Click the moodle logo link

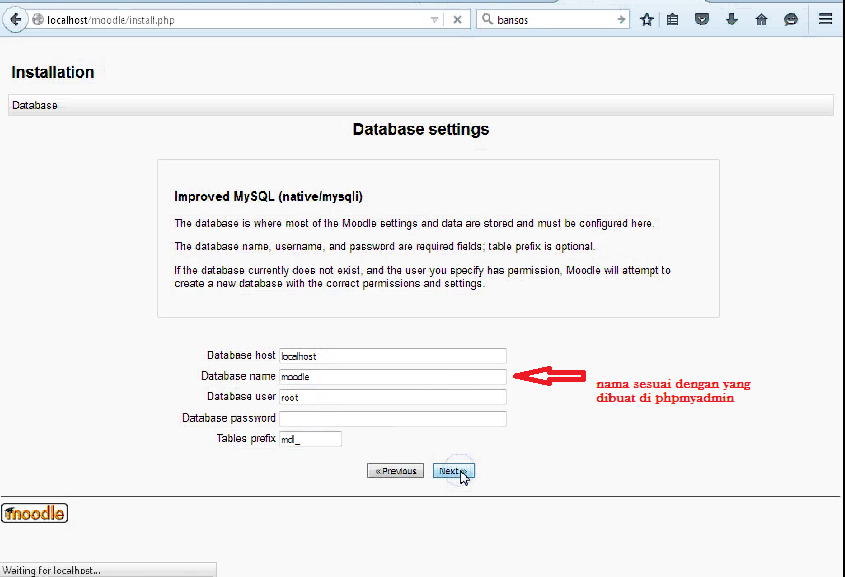point(34,512)
